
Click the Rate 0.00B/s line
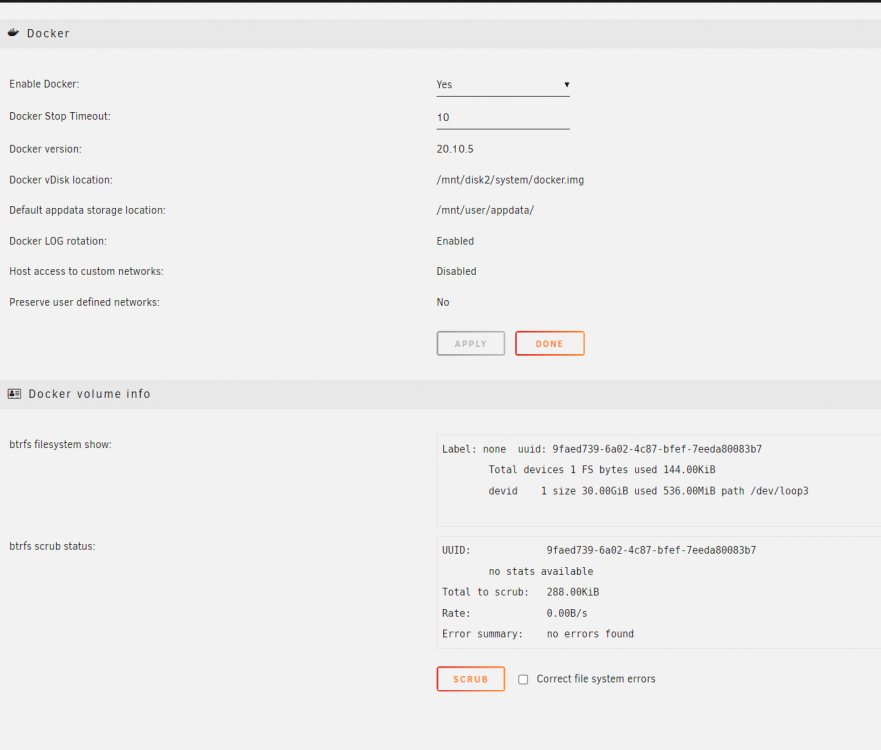click(x=515, y=613)
